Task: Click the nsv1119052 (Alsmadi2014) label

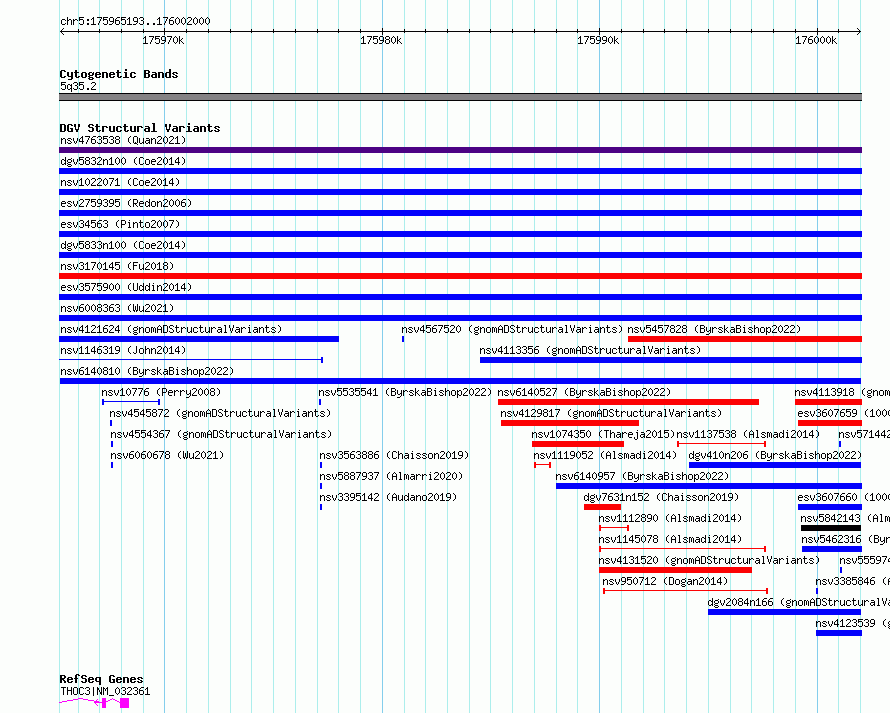Action: pos(606,455)
